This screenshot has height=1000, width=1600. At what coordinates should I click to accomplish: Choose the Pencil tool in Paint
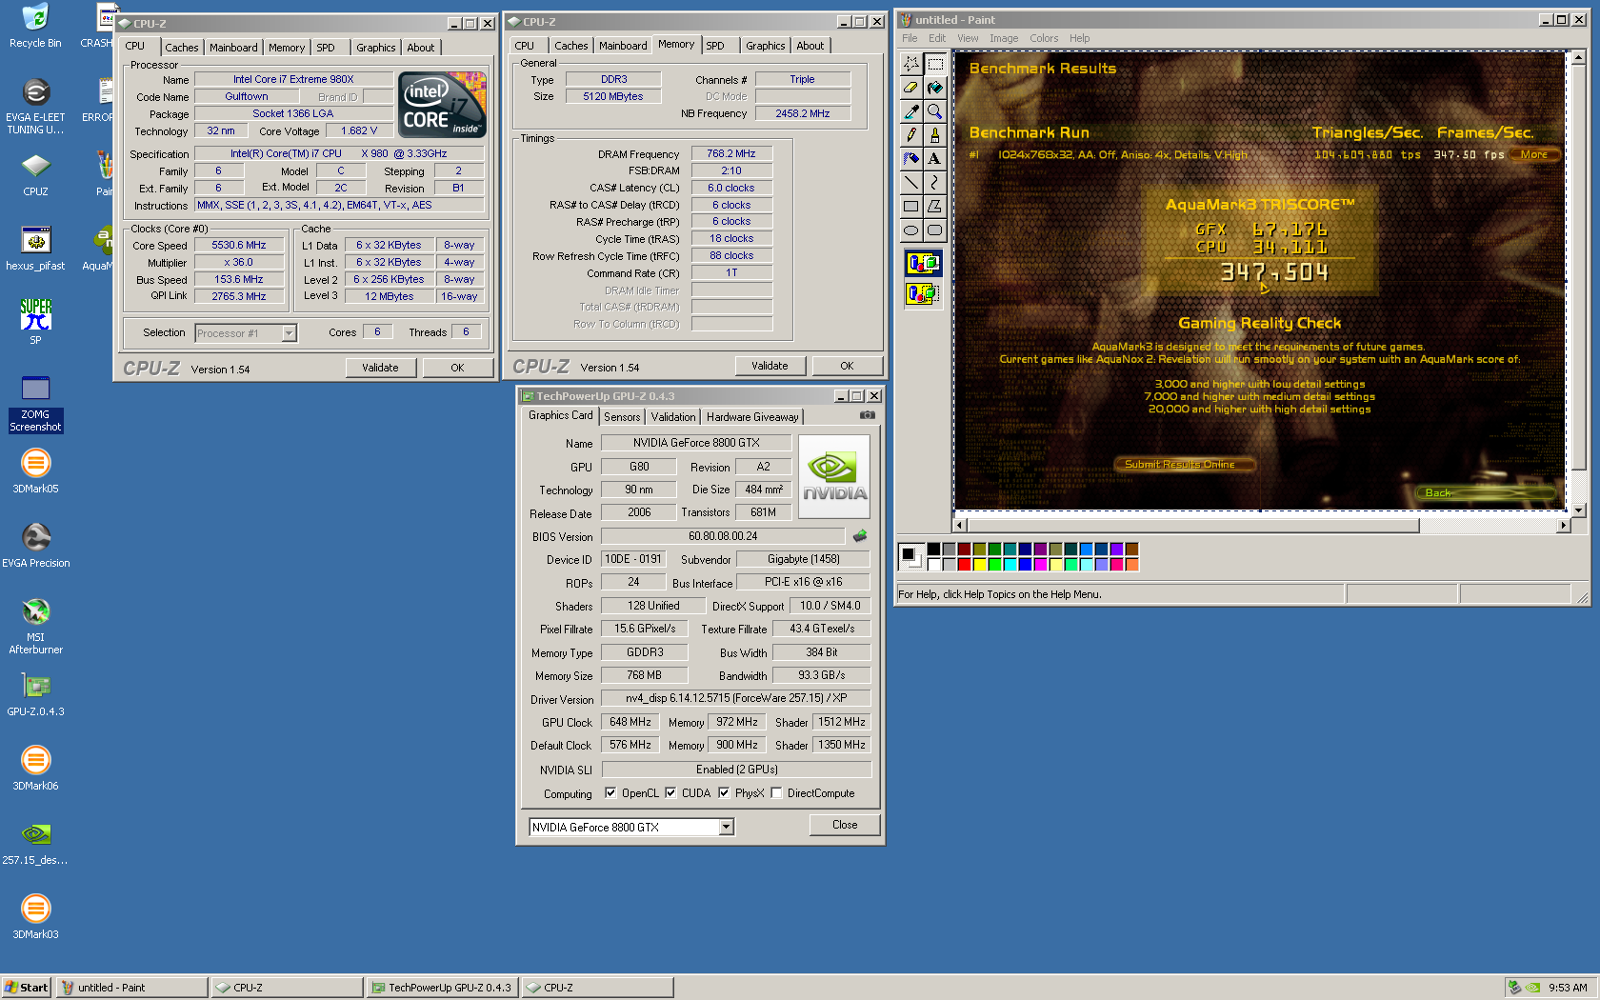click(x=911, y=135)
